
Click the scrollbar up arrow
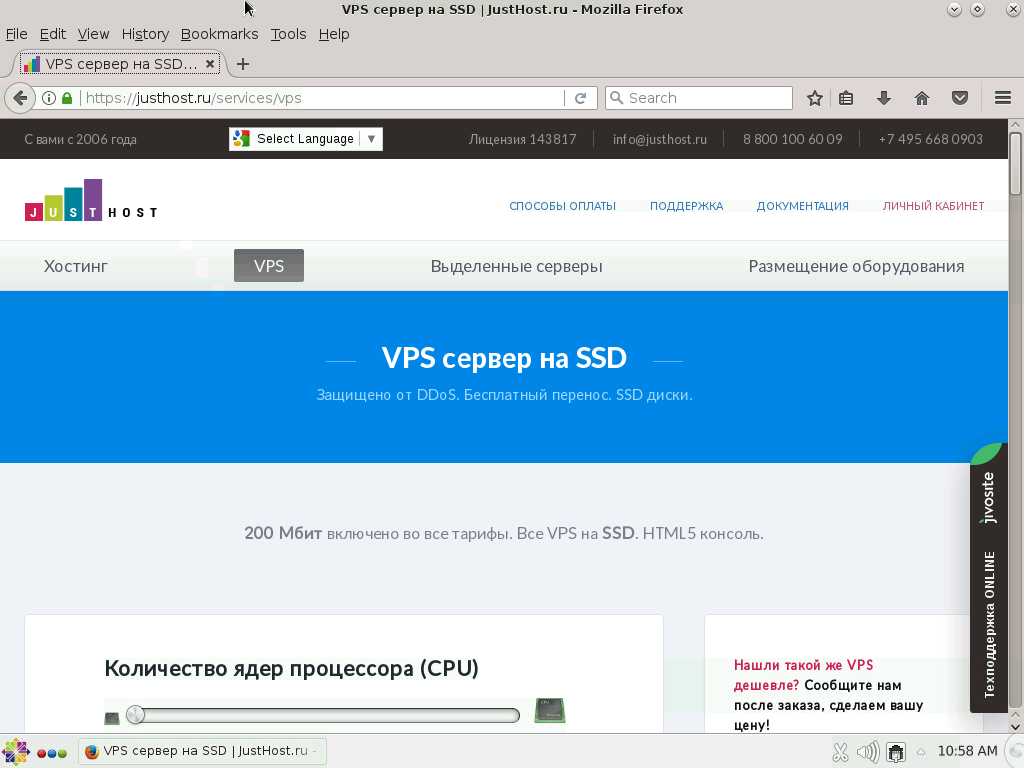coord(1015,125)
